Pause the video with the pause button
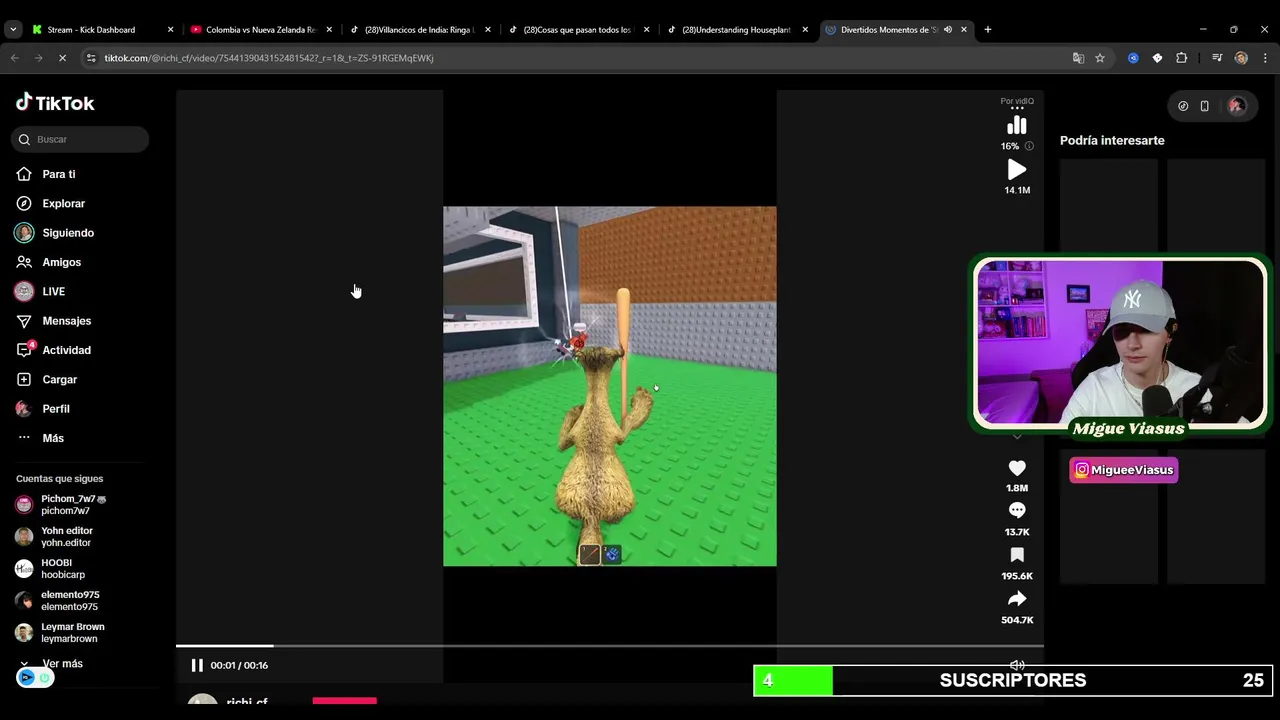 pos(197,665)
